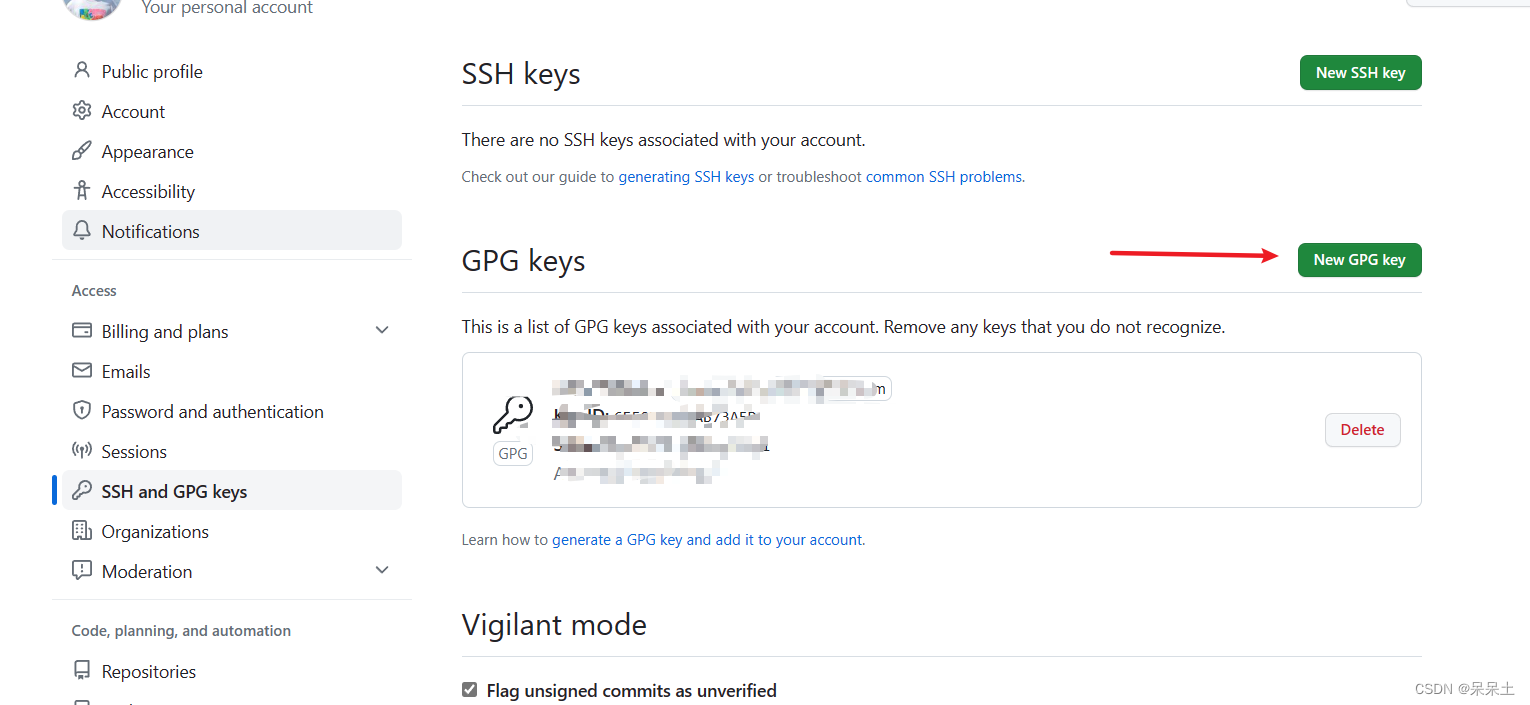Open Sessions via the broadcast icon

coord(81,450)
